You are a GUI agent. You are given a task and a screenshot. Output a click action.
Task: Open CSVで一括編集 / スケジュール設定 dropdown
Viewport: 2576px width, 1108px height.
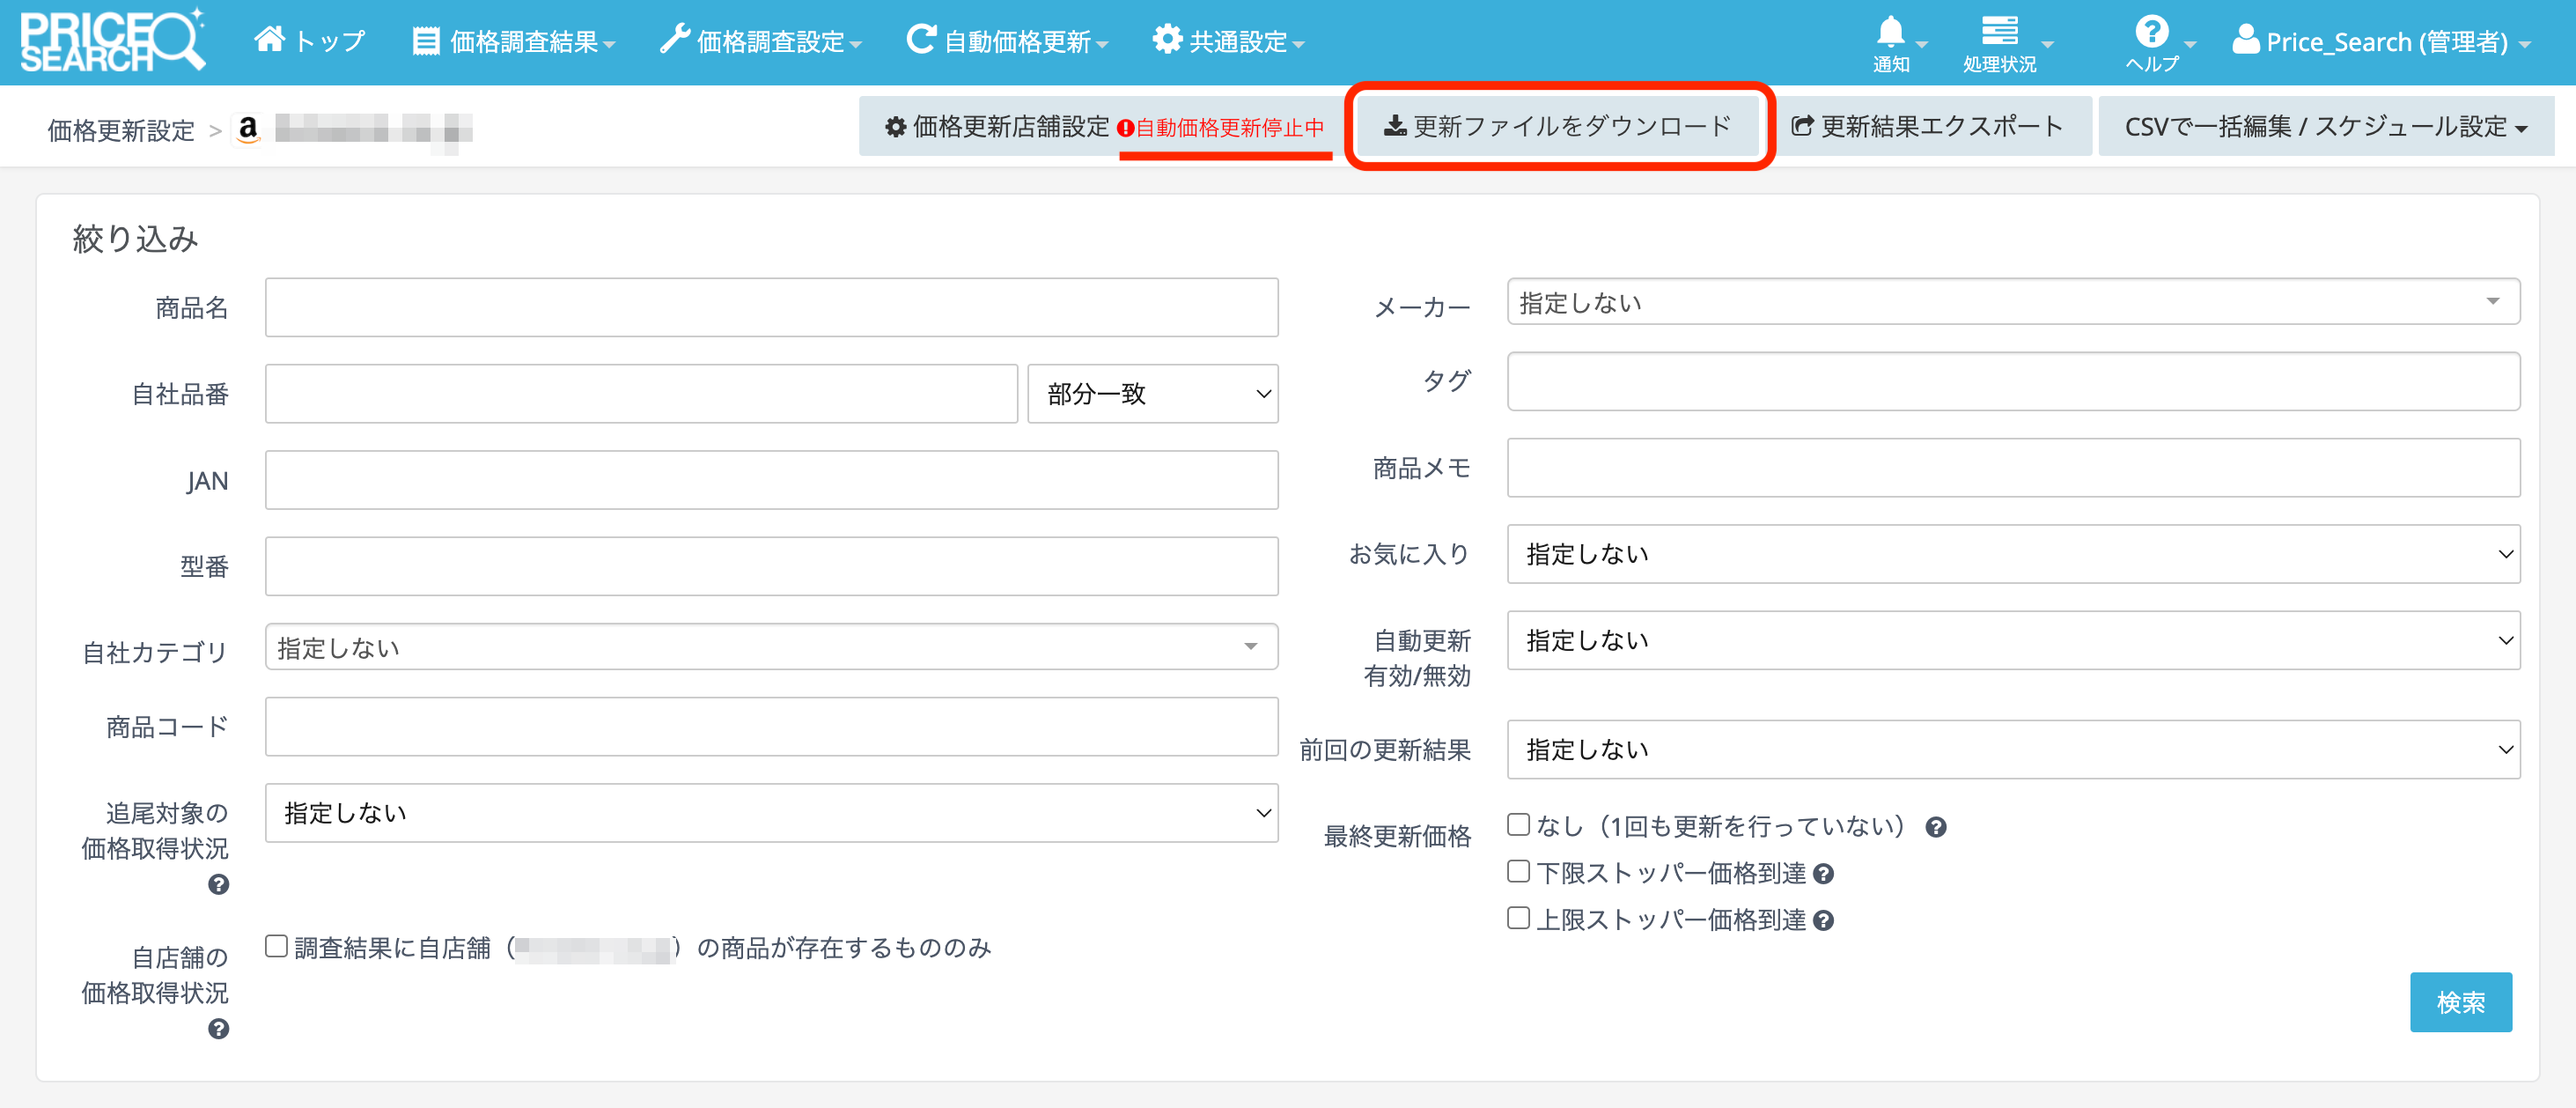point(2325,127)
